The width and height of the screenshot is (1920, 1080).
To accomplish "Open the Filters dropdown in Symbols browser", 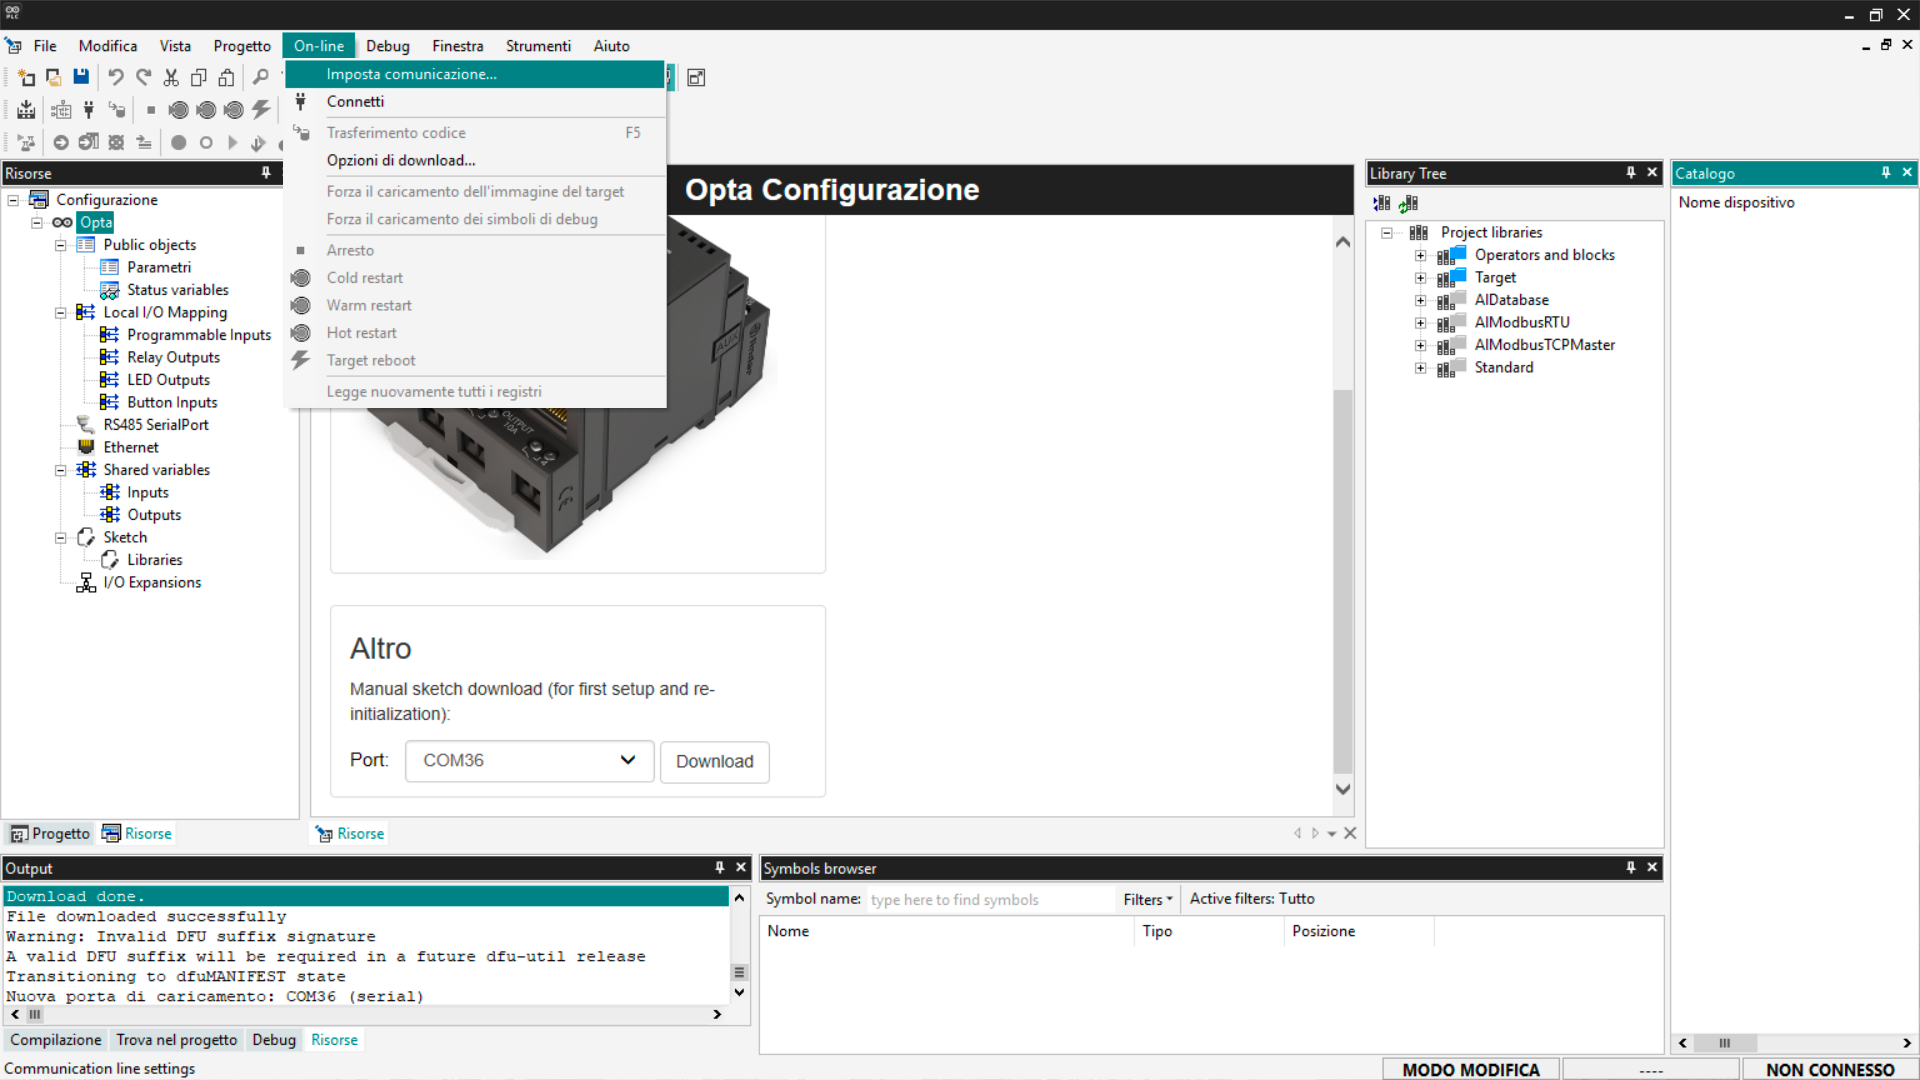I will tap(1147, 899).
